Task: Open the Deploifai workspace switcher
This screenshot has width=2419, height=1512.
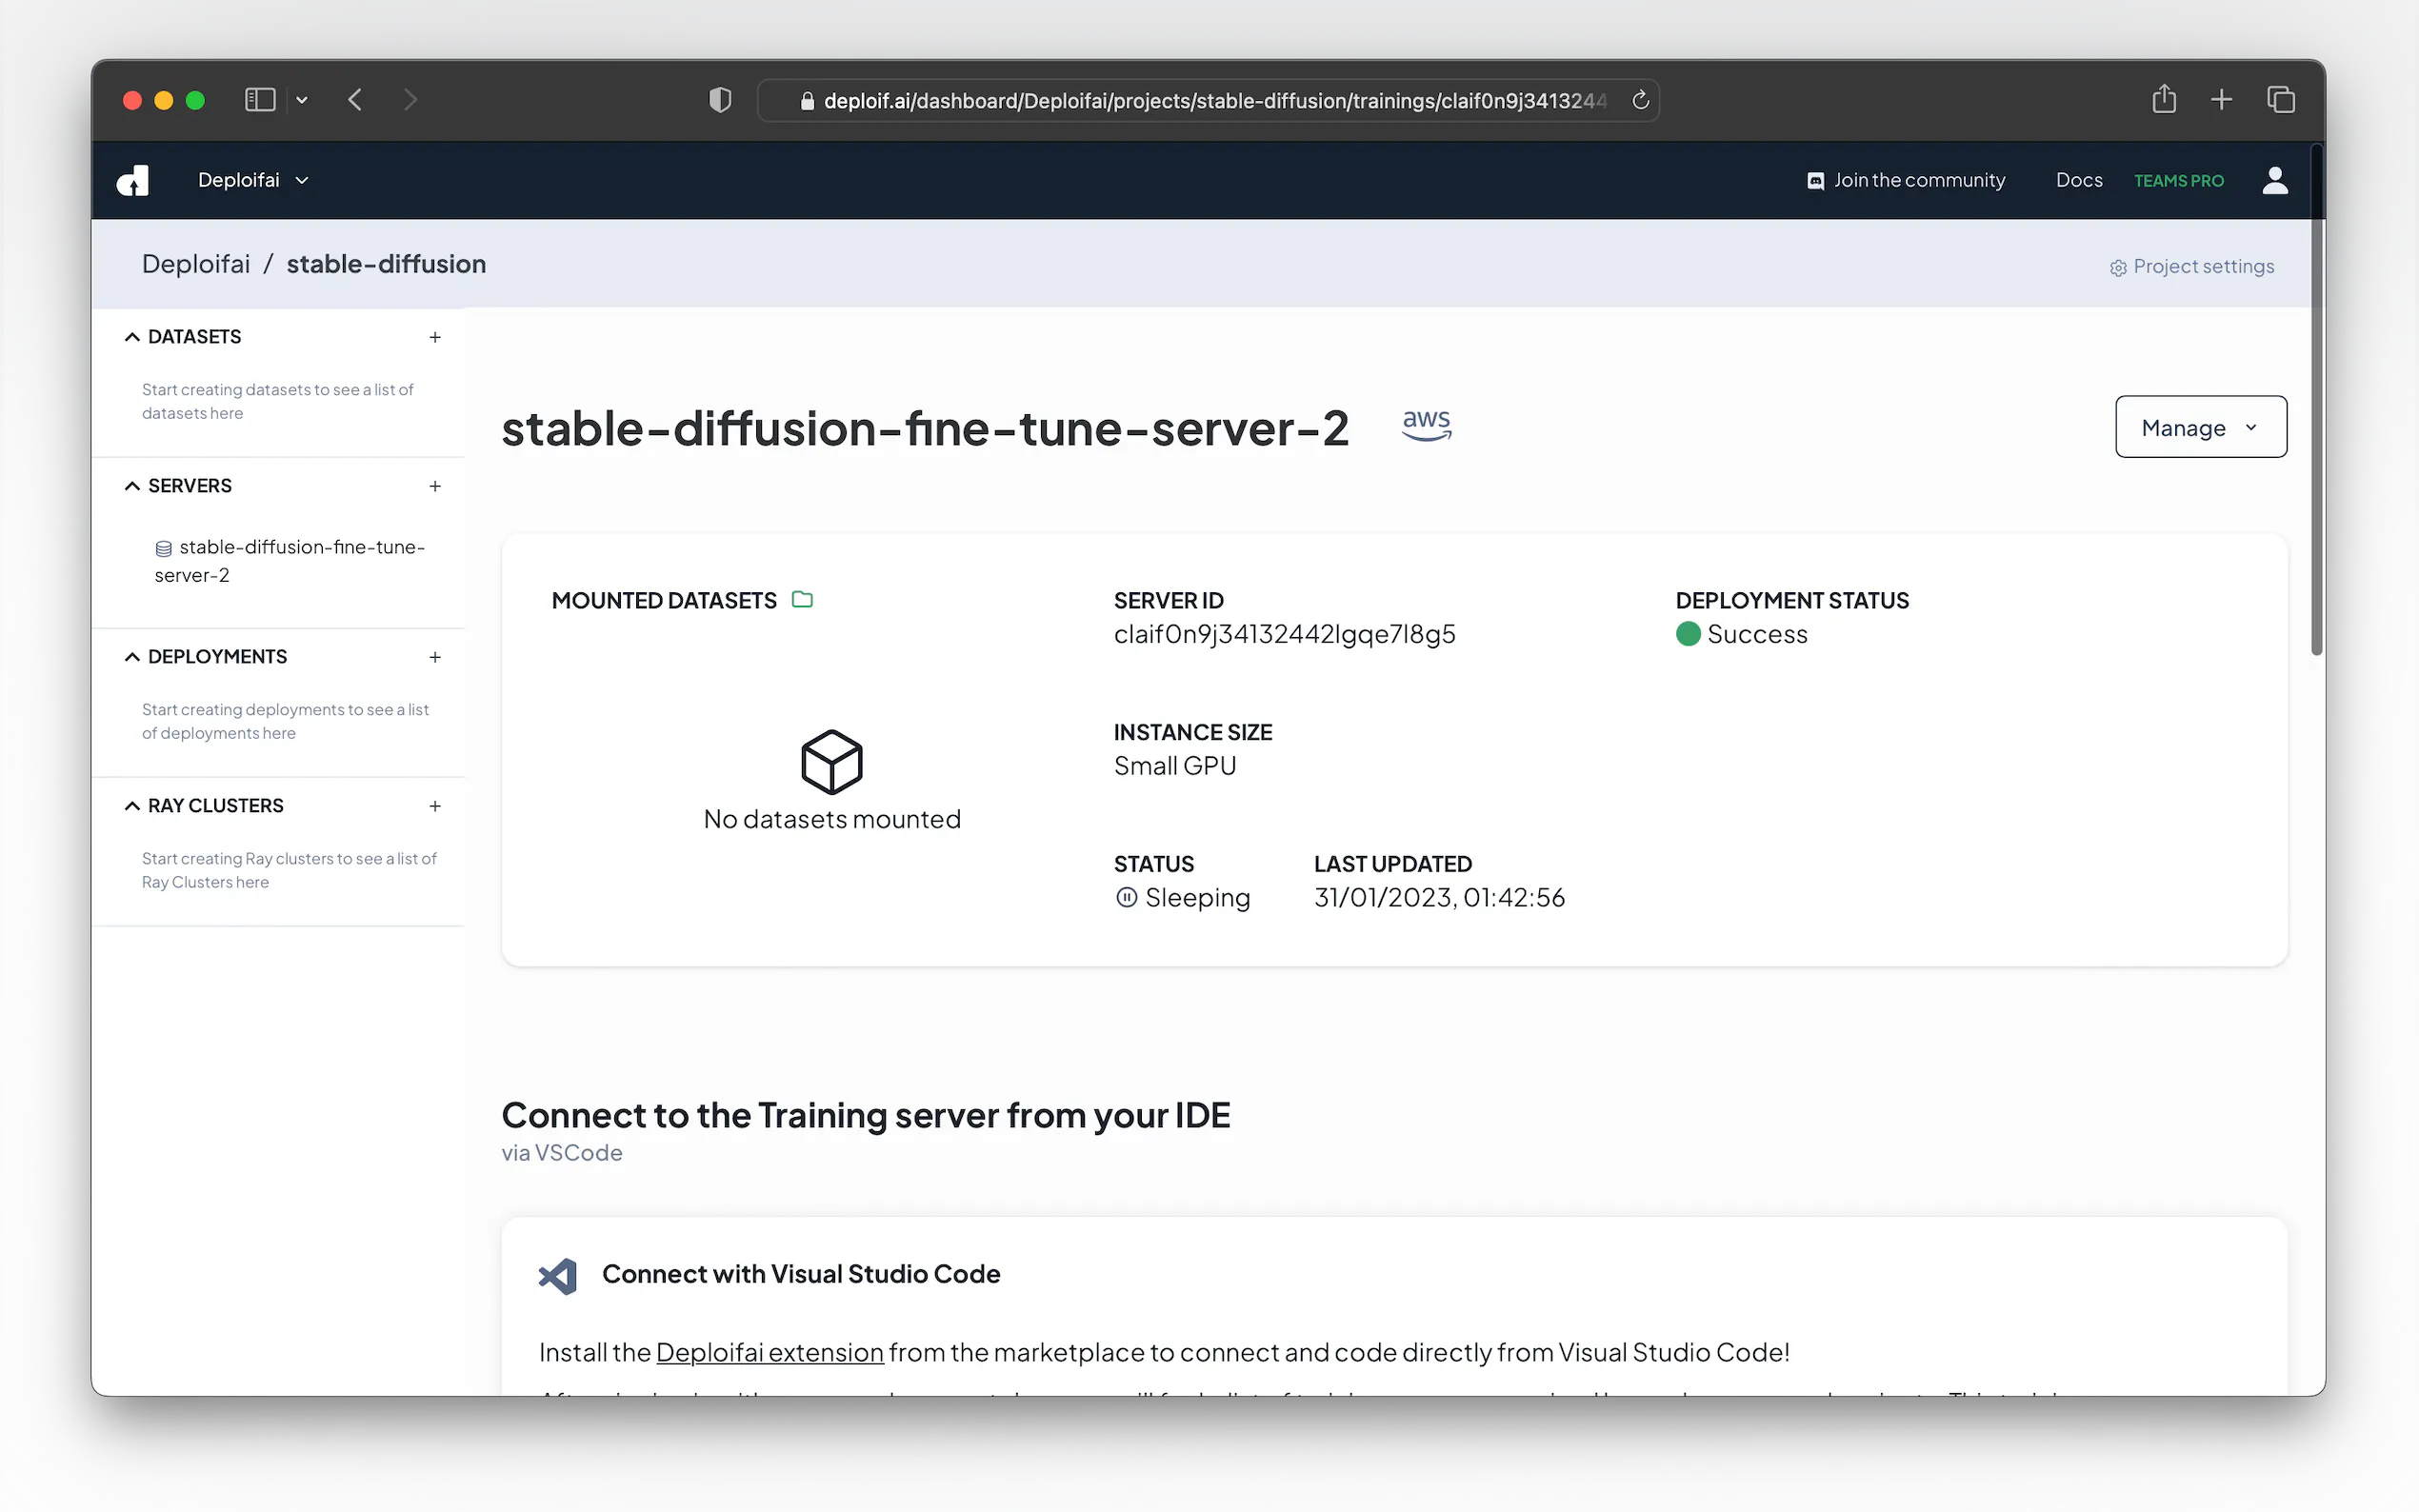Action: [x=253, y=180]
